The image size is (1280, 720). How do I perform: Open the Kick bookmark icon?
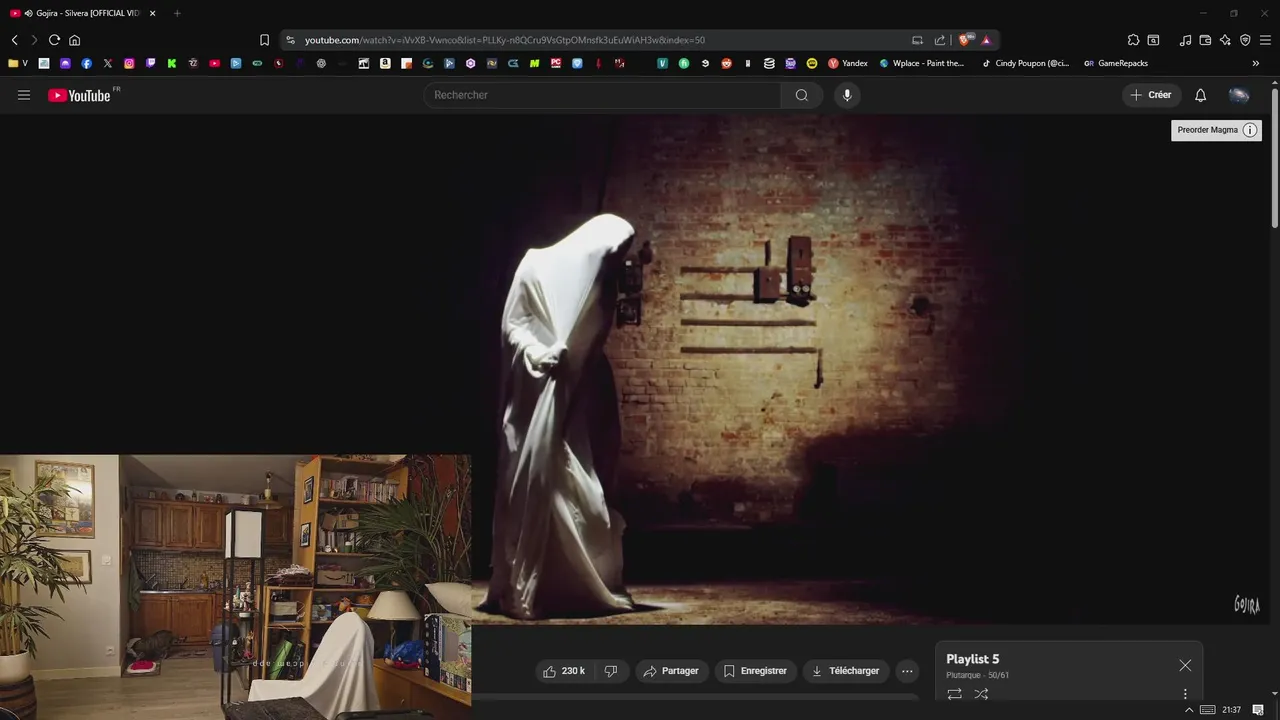click(172, 63)
